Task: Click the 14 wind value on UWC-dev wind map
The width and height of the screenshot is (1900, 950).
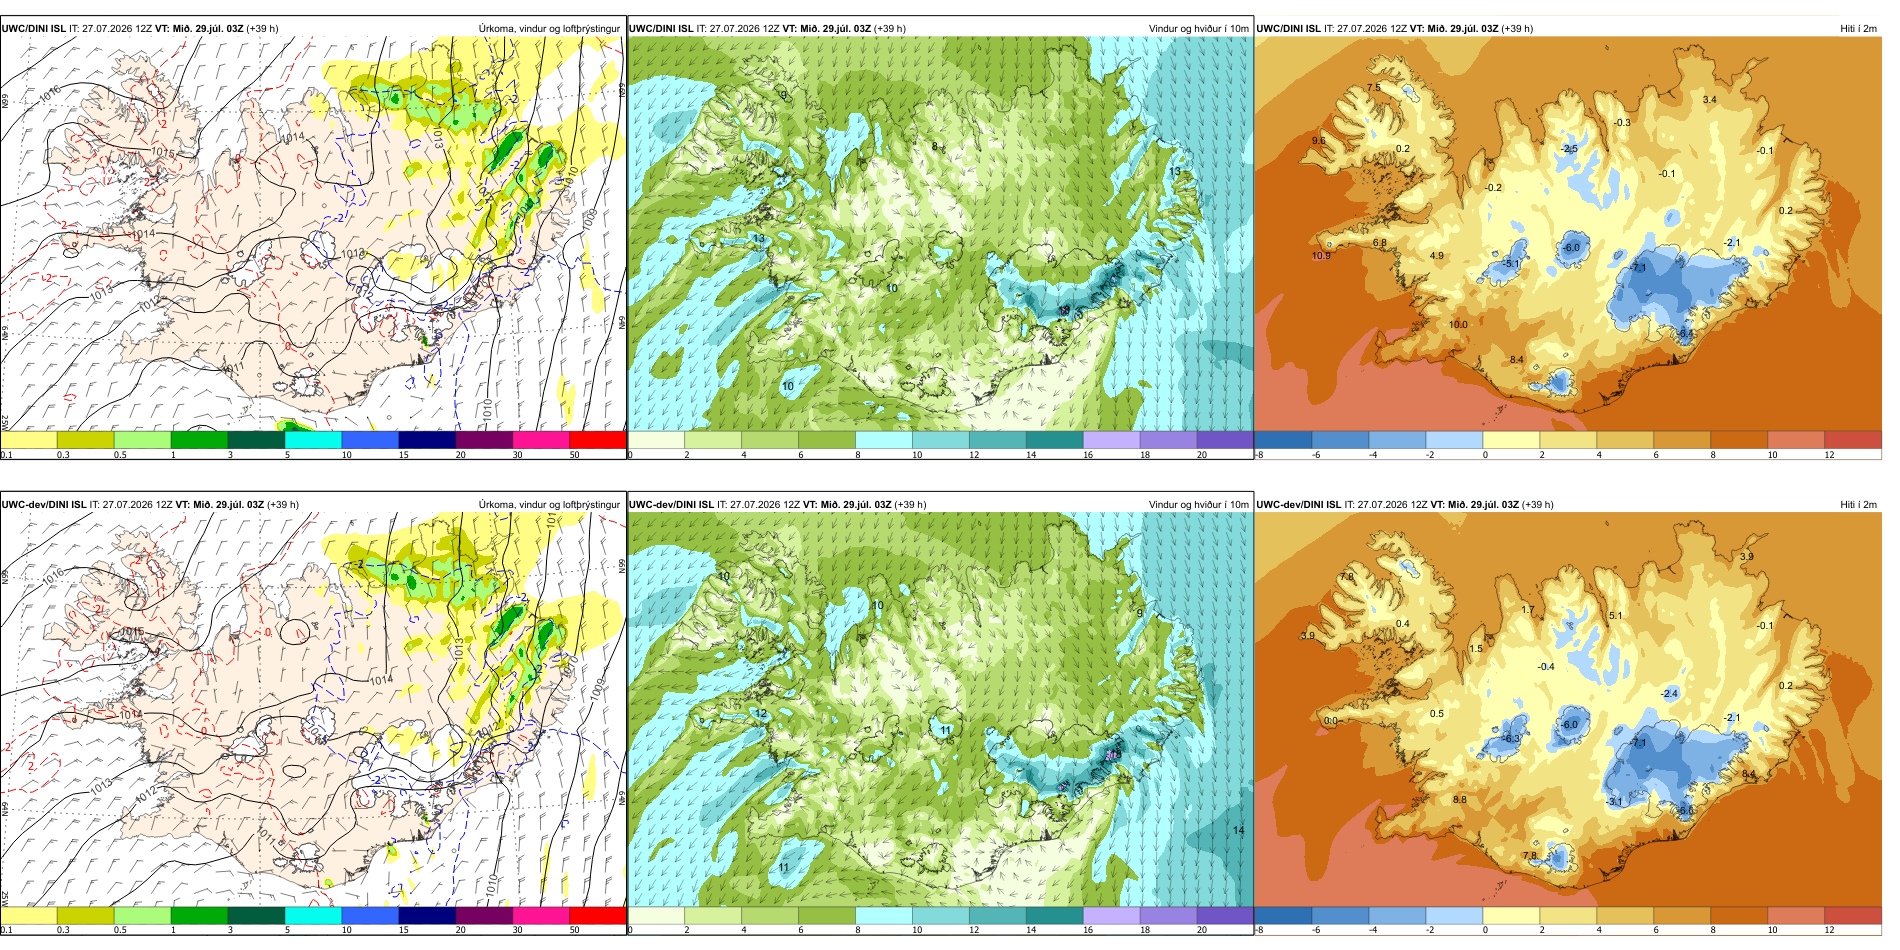Action: [x=1238, y=830]
